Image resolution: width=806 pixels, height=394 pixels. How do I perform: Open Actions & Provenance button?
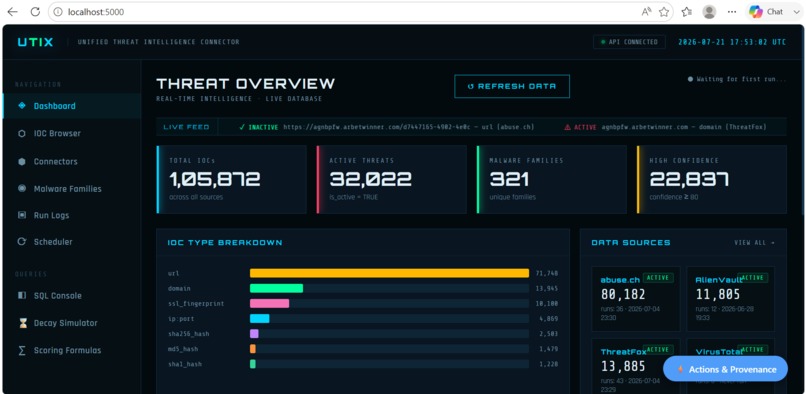(725, 369)
